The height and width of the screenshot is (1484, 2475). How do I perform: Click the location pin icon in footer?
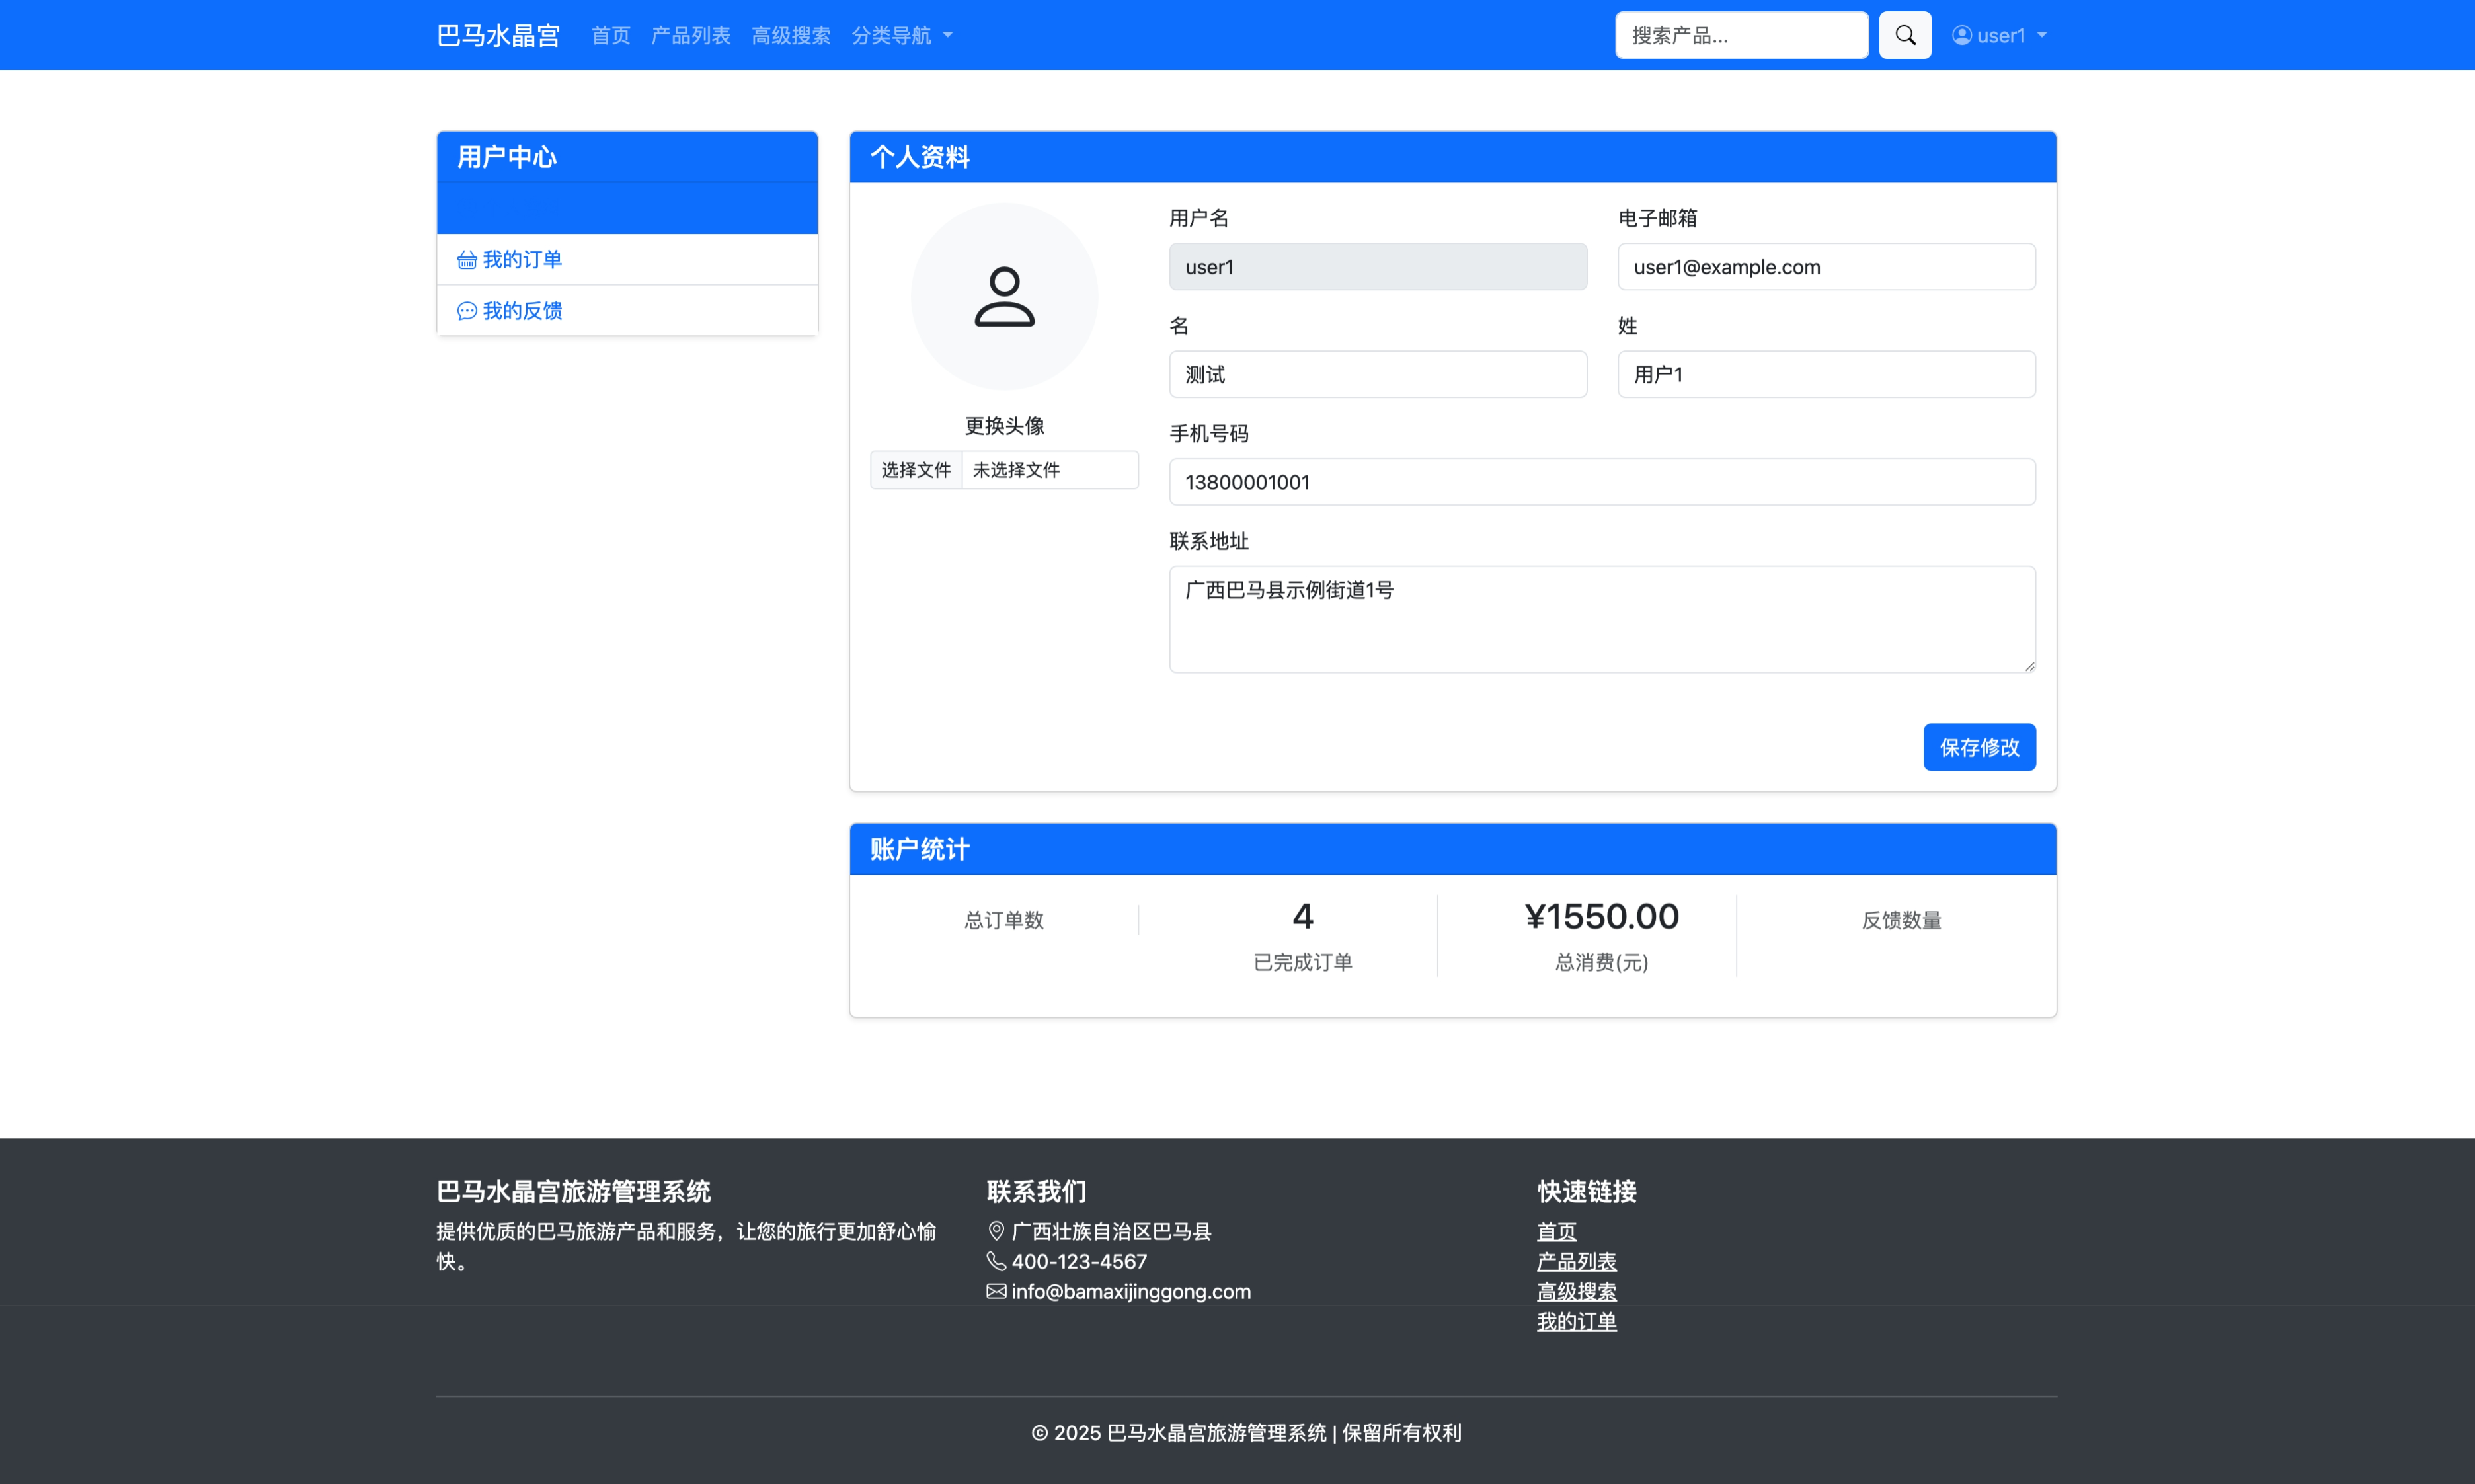click(995, 1231)
